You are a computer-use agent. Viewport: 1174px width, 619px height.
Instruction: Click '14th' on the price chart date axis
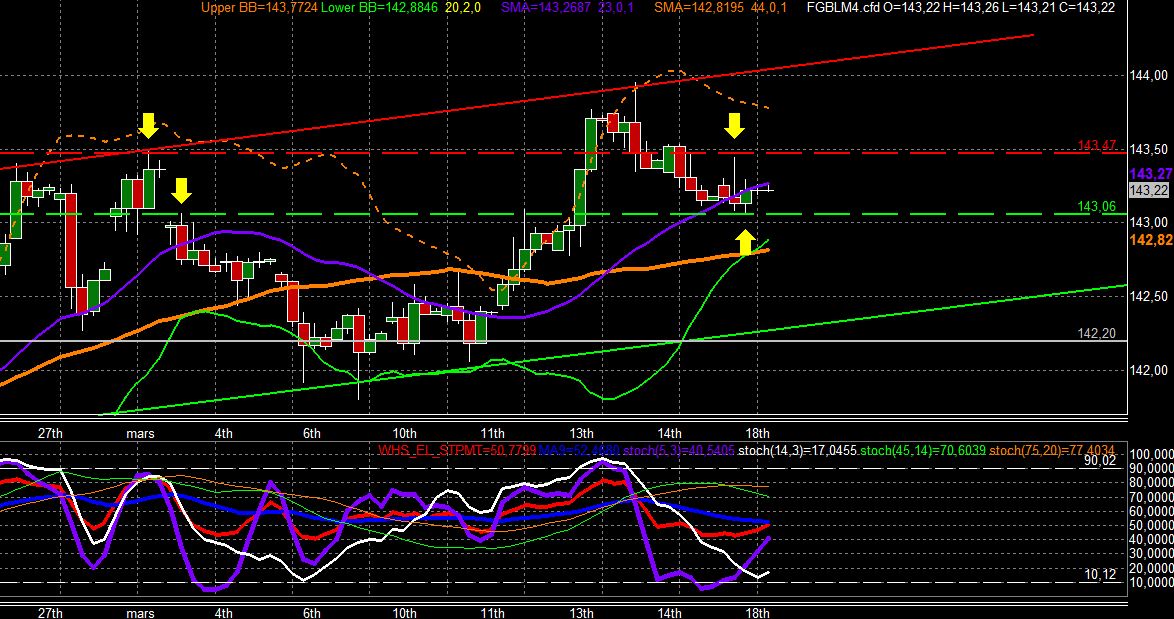click(x=669, y=433)
